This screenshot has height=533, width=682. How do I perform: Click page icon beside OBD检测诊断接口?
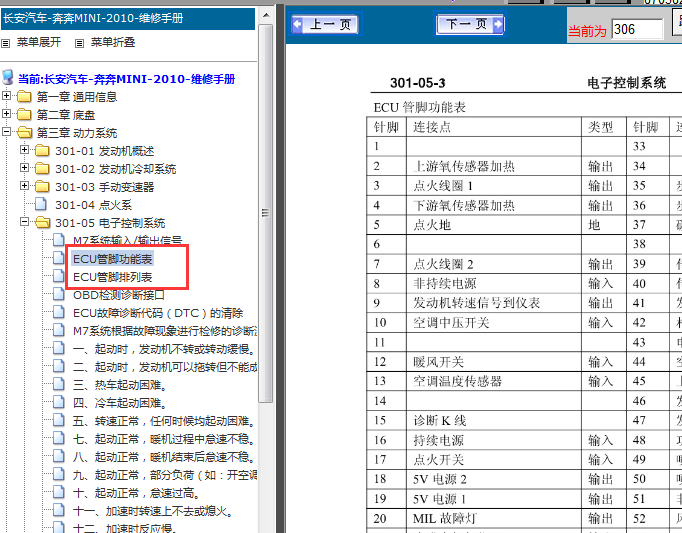click(59, 294)
